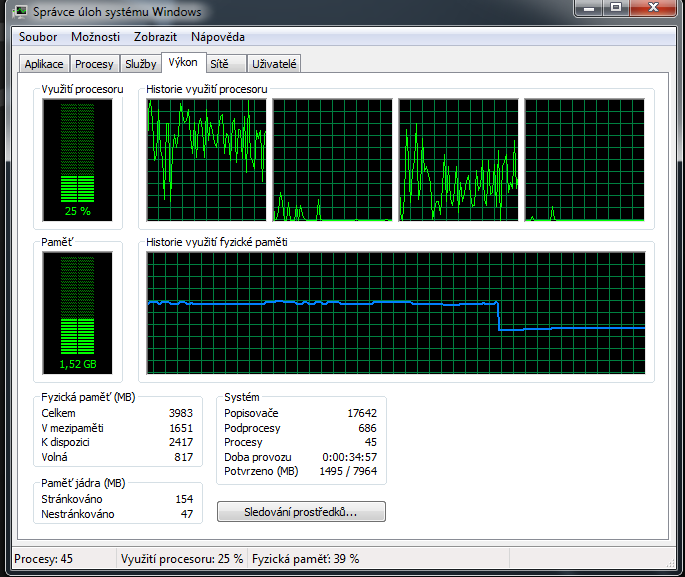The image size is (685, 577).
Task: Click the memory meter showing 1,52 GB
Action: coord(77,313)
